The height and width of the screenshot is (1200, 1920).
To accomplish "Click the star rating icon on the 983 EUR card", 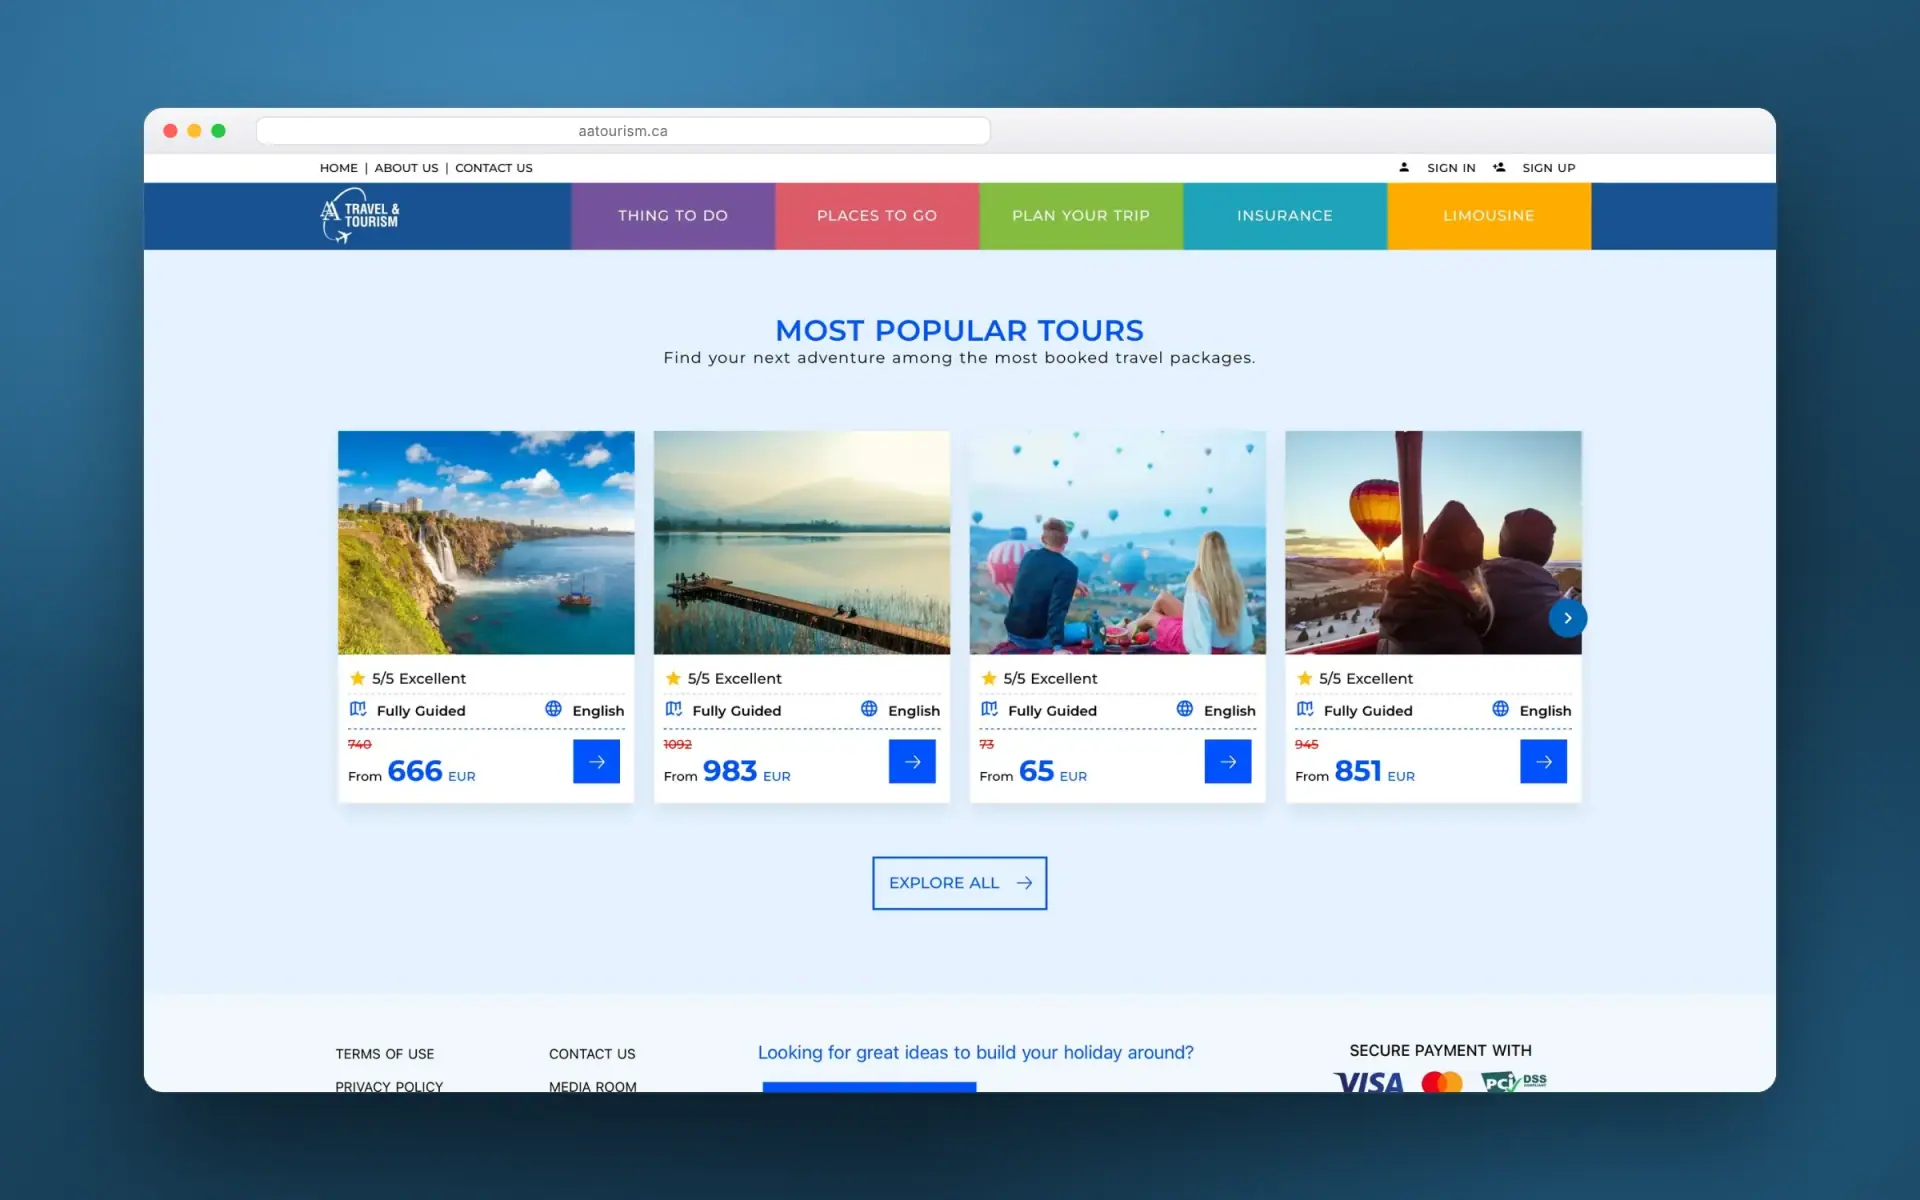I will tap(673, 678).
